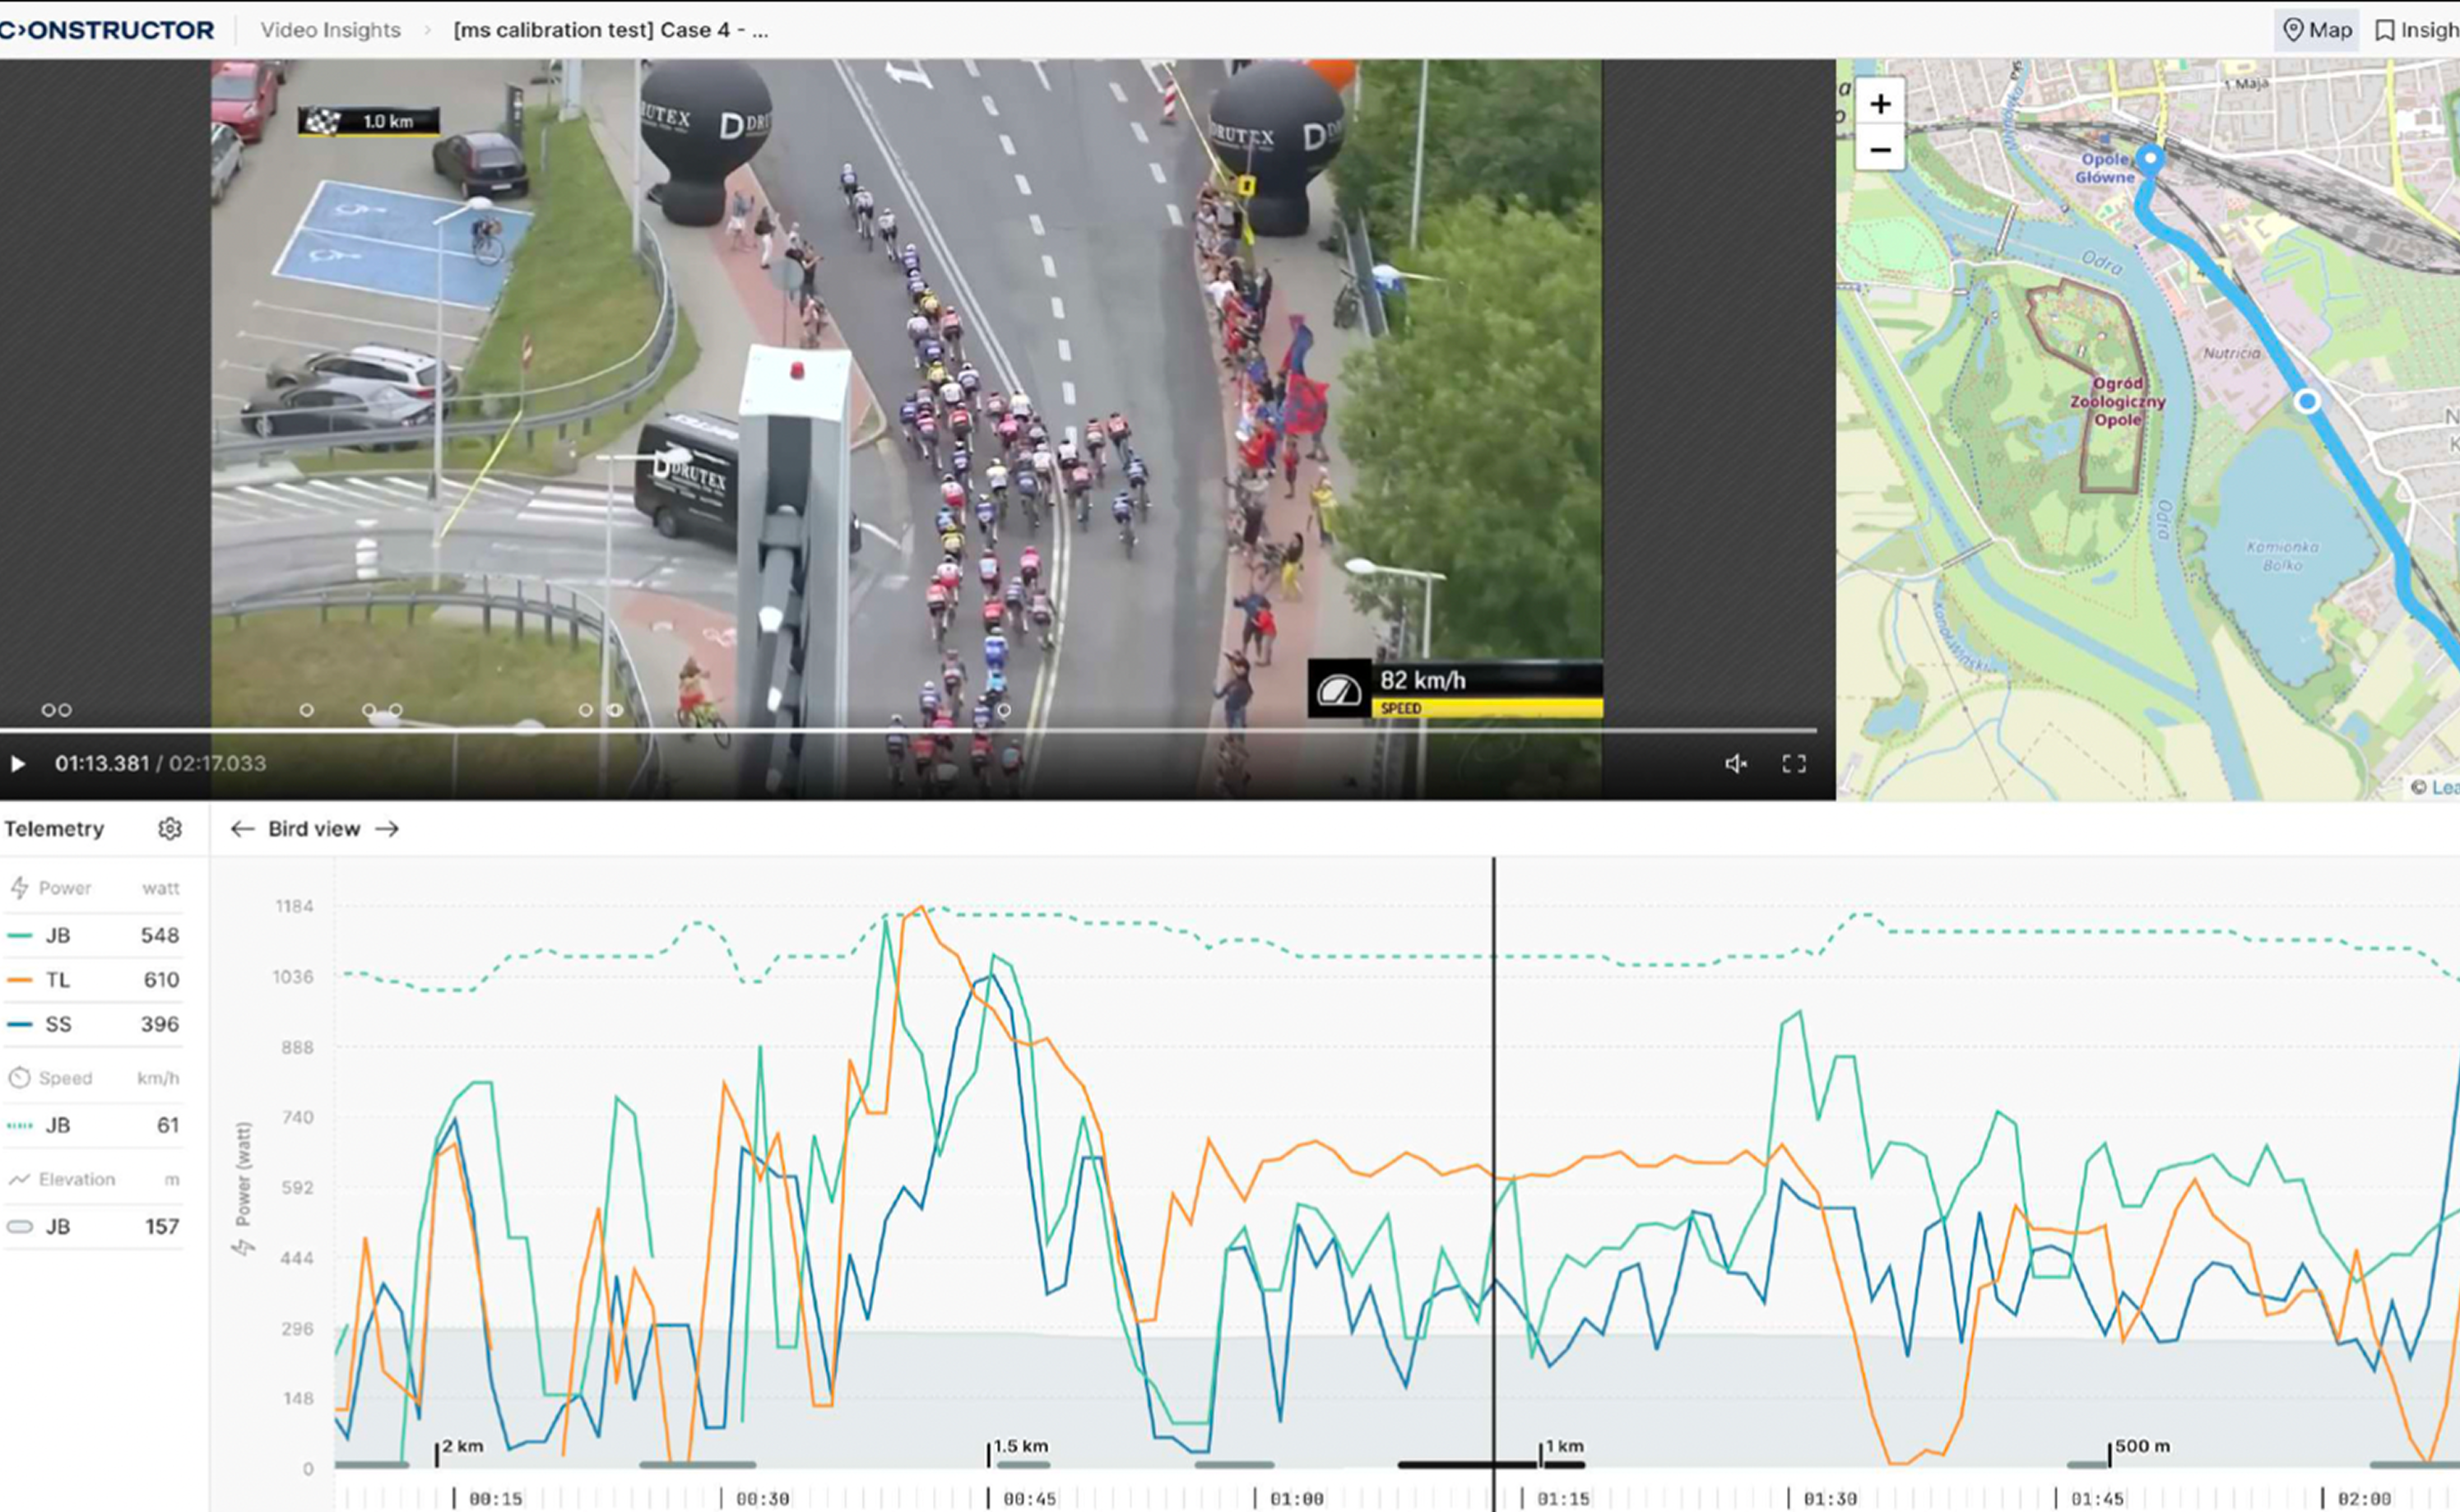Screen dimensions: 2460x1512
Task: Zoom in on the map with the plus button
Action: pyautogui.click(x=1881, y=102)
